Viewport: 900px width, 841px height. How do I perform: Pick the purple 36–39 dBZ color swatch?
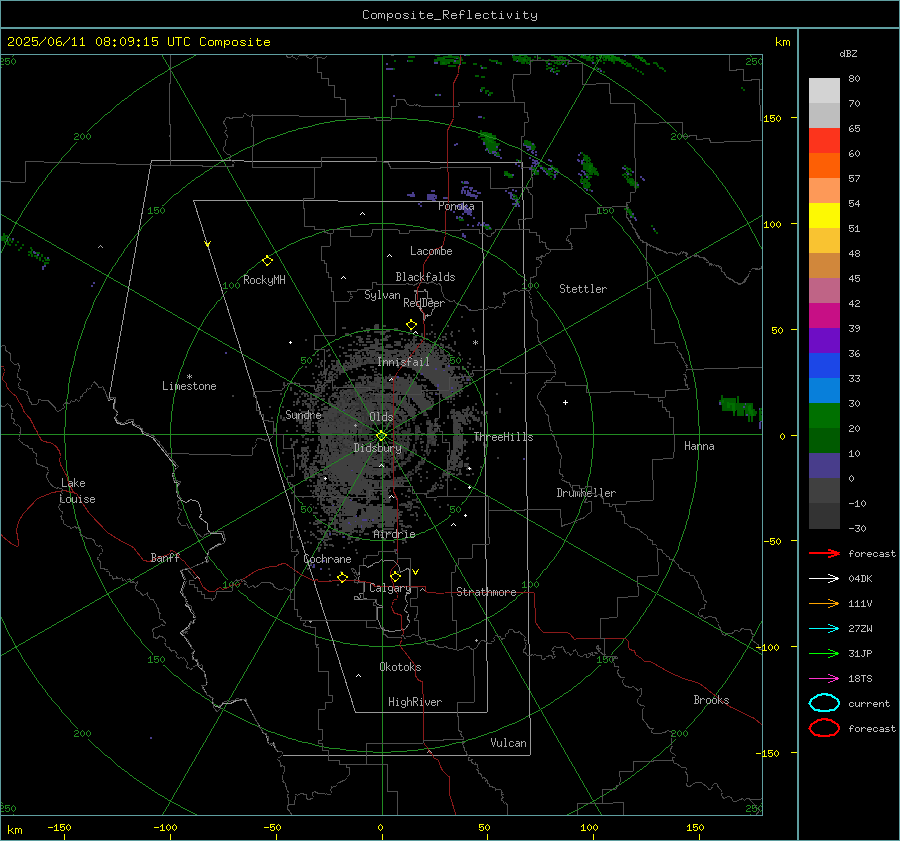pos(824,340)
